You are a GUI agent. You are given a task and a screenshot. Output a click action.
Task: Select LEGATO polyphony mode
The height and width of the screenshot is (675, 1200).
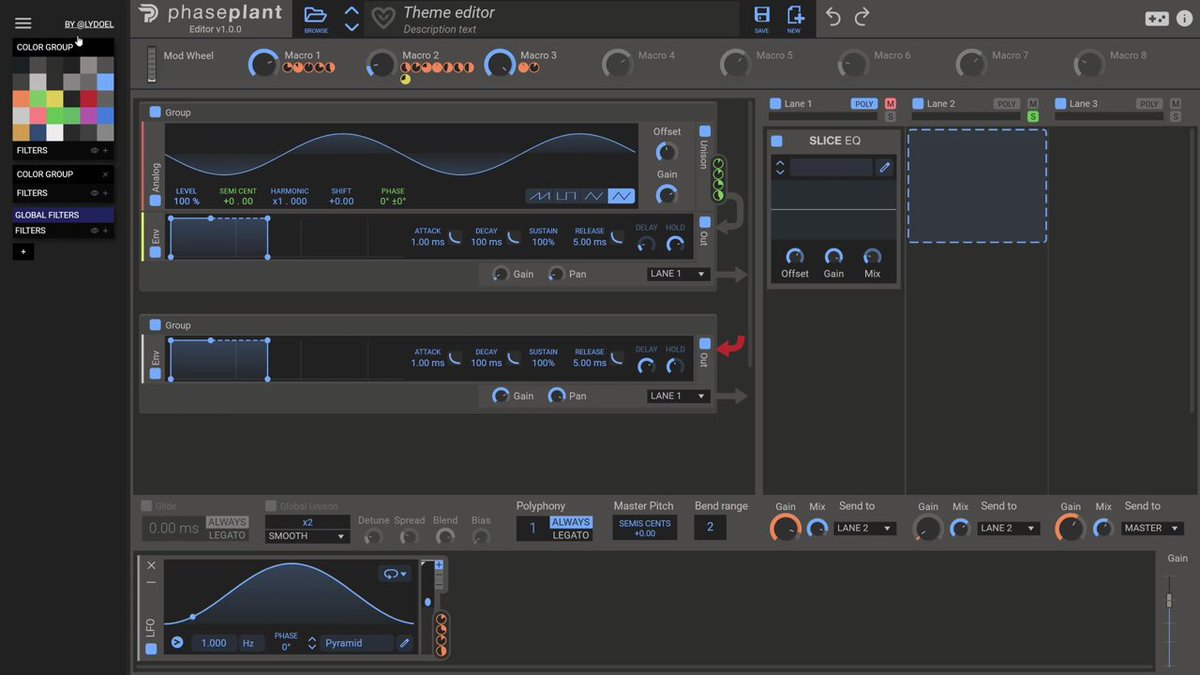[x=571, y=535]
